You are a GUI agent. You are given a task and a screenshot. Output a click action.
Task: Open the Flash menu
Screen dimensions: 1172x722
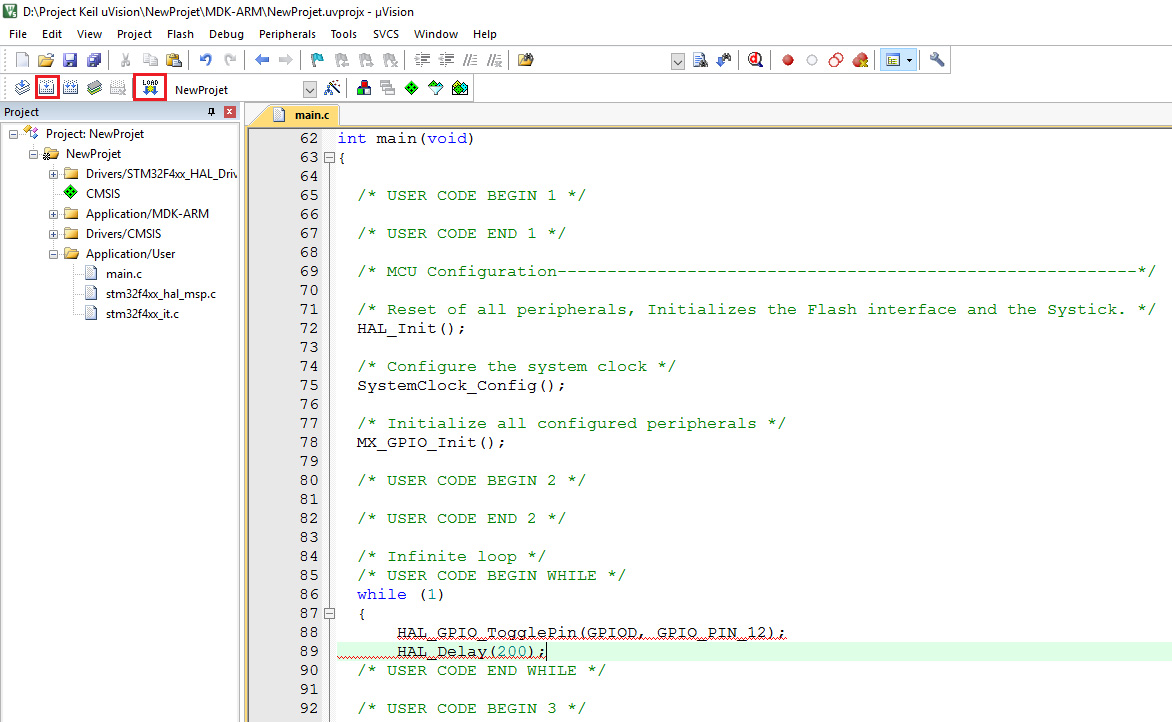180,34
